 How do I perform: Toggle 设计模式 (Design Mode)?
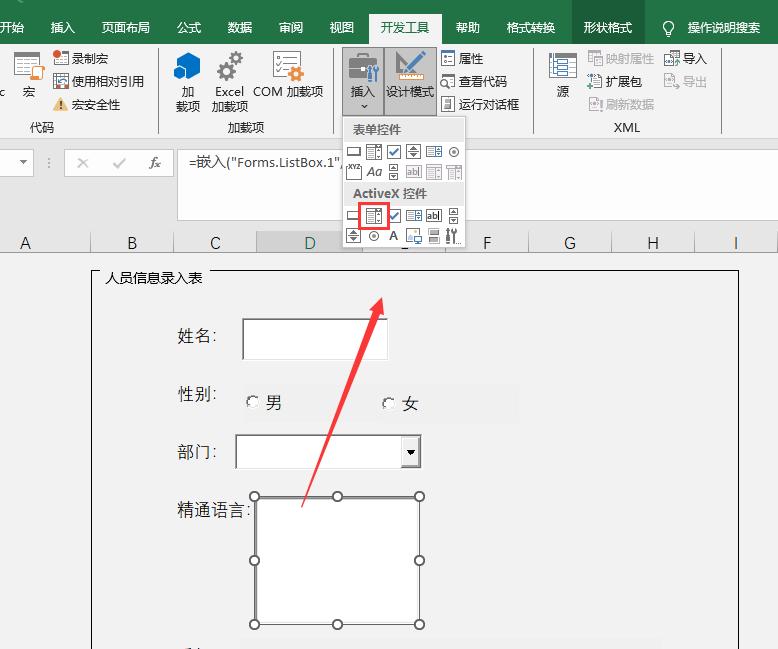[x=410, y=81]
